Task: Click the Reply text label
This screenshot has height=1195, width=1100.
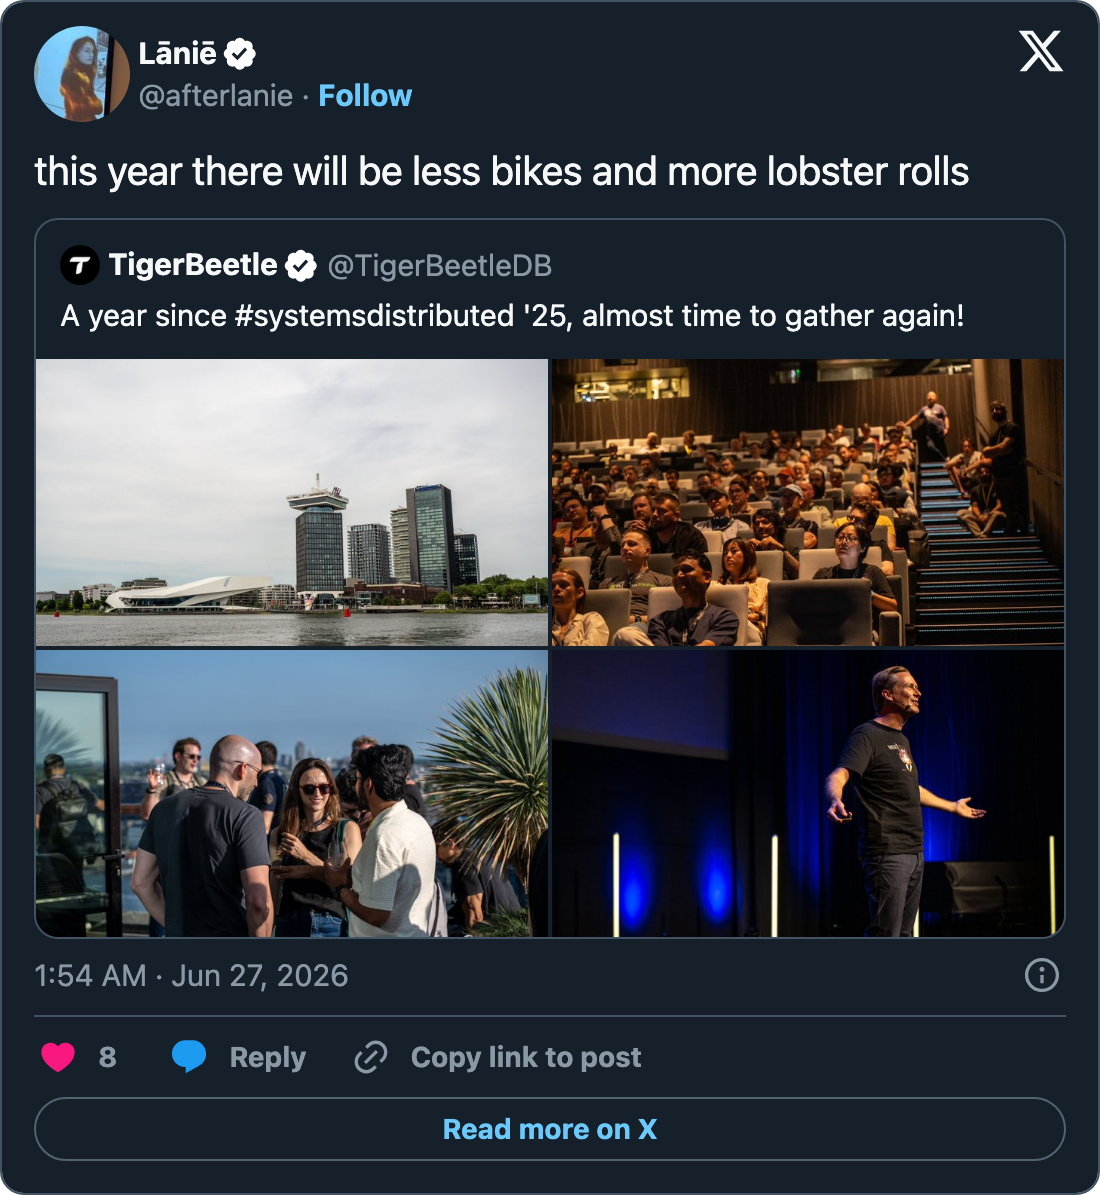Action: tap(268, 1057)
